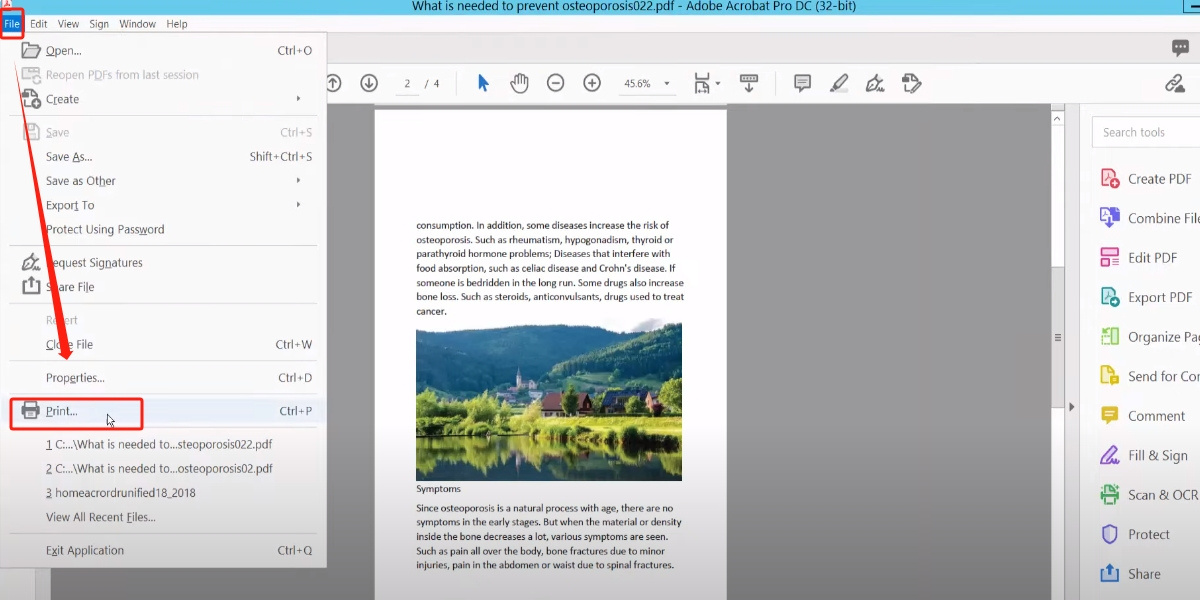
Task: Open the Edit PDF tool
Action: [x=1140, y=257]
